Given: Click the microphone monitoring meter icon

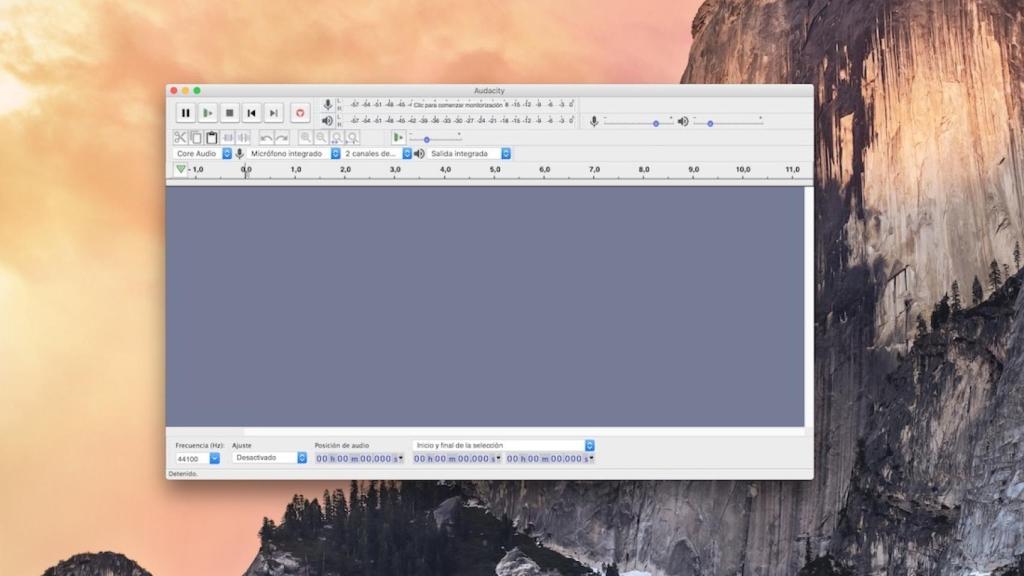Looking at the screenshot, I should point(329,105).
